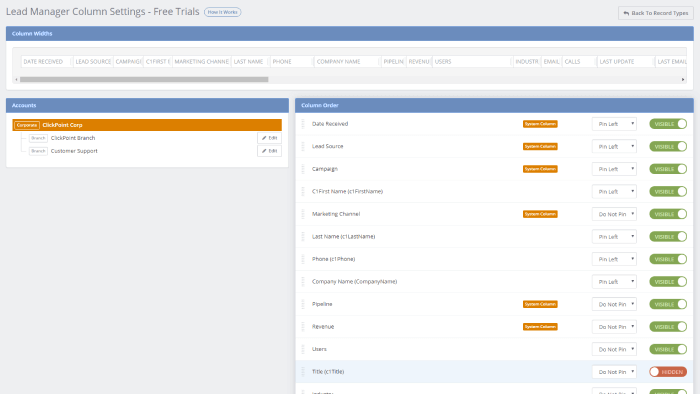Viewport: 700px width, 394px height.
Task: Click the USERS width header
Action: pos(472,62)
